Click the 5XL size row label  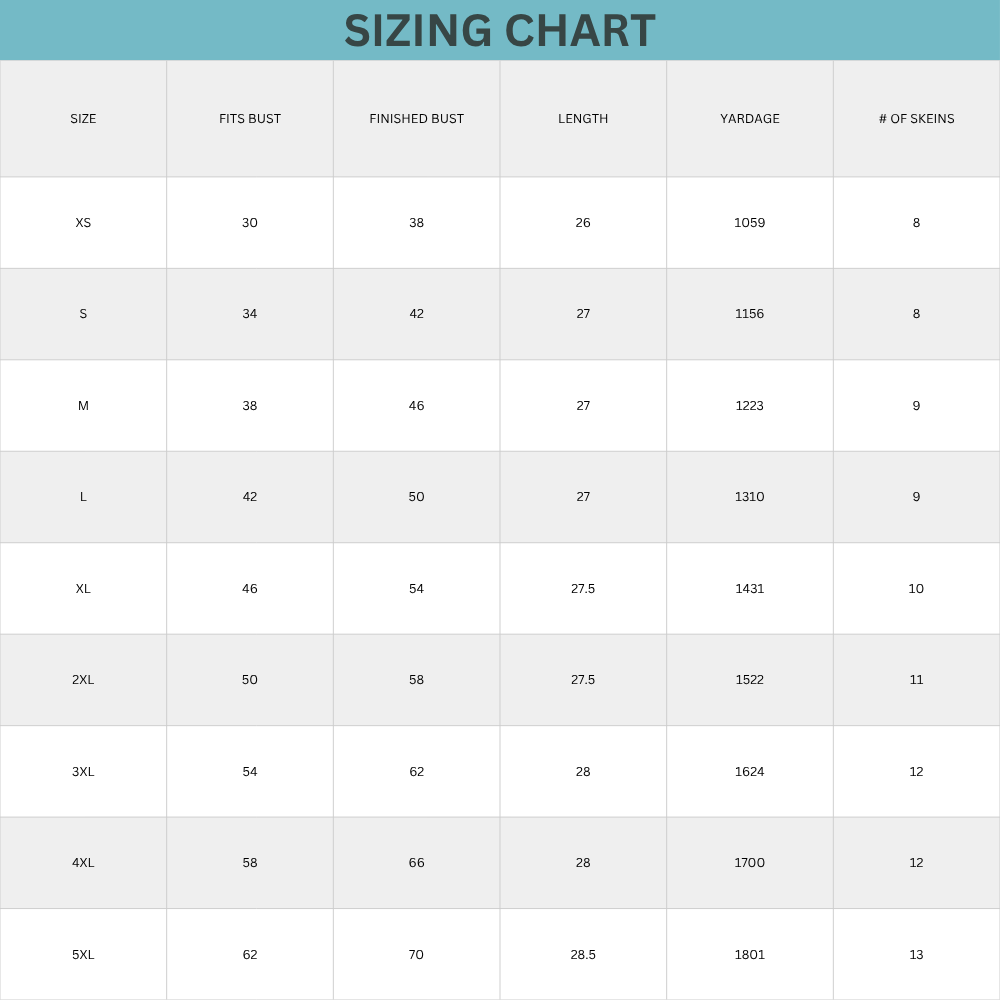pyautogui.click(x=83, y=955)
